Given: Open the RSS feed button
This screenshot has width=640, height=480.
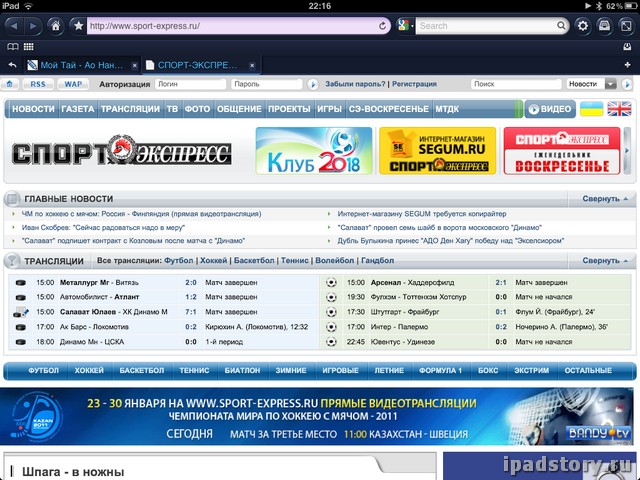Looking at the screenshot, I should 38,84.
